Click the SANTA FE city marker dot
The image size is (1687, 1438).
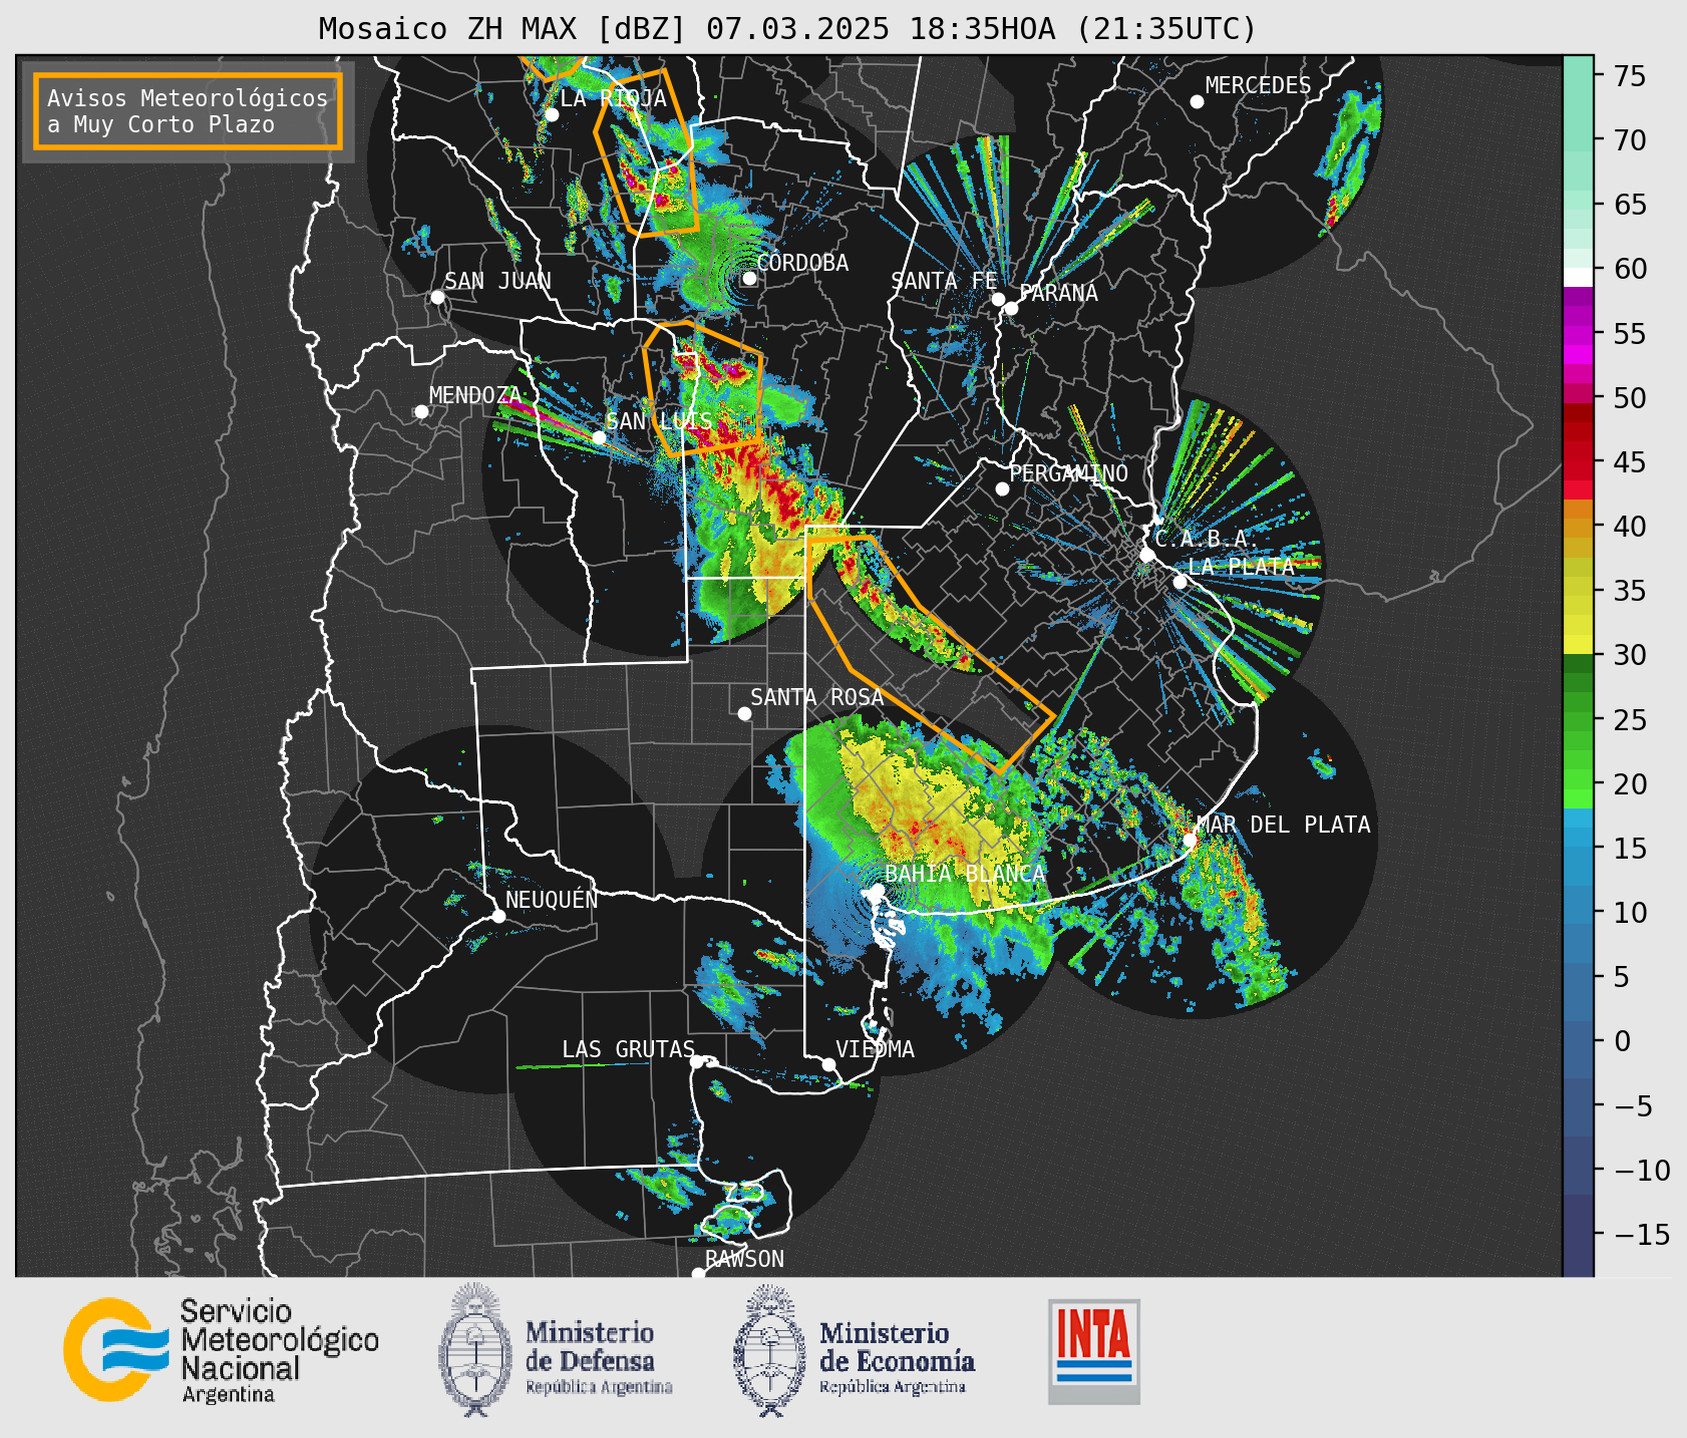(x=998, y=299)
